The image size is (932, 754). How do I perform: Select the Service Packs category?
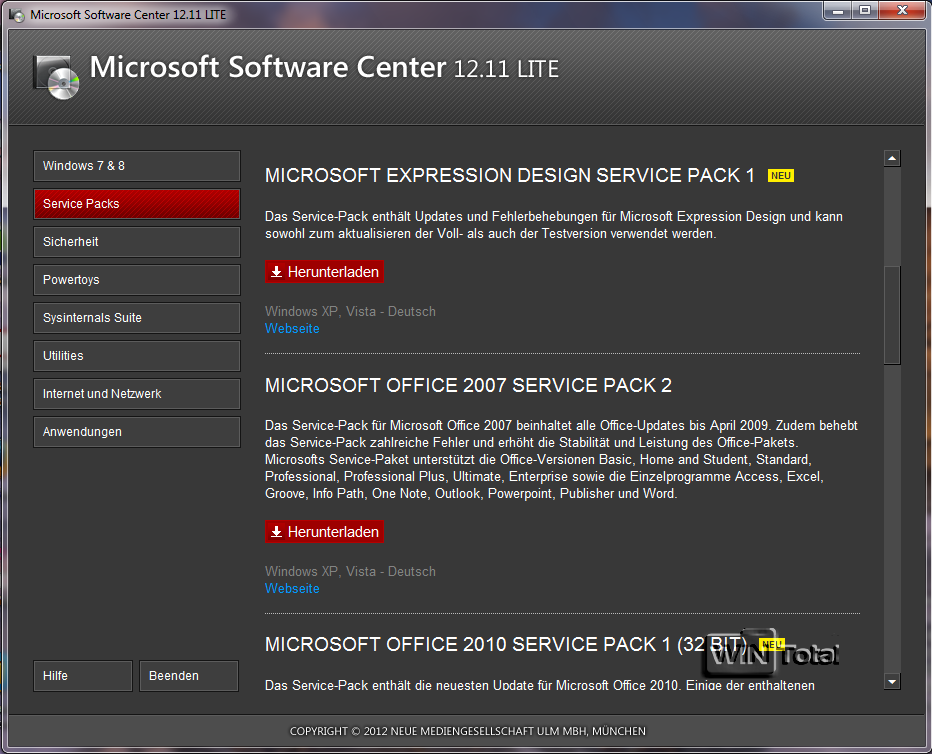[x=137, y=204]
